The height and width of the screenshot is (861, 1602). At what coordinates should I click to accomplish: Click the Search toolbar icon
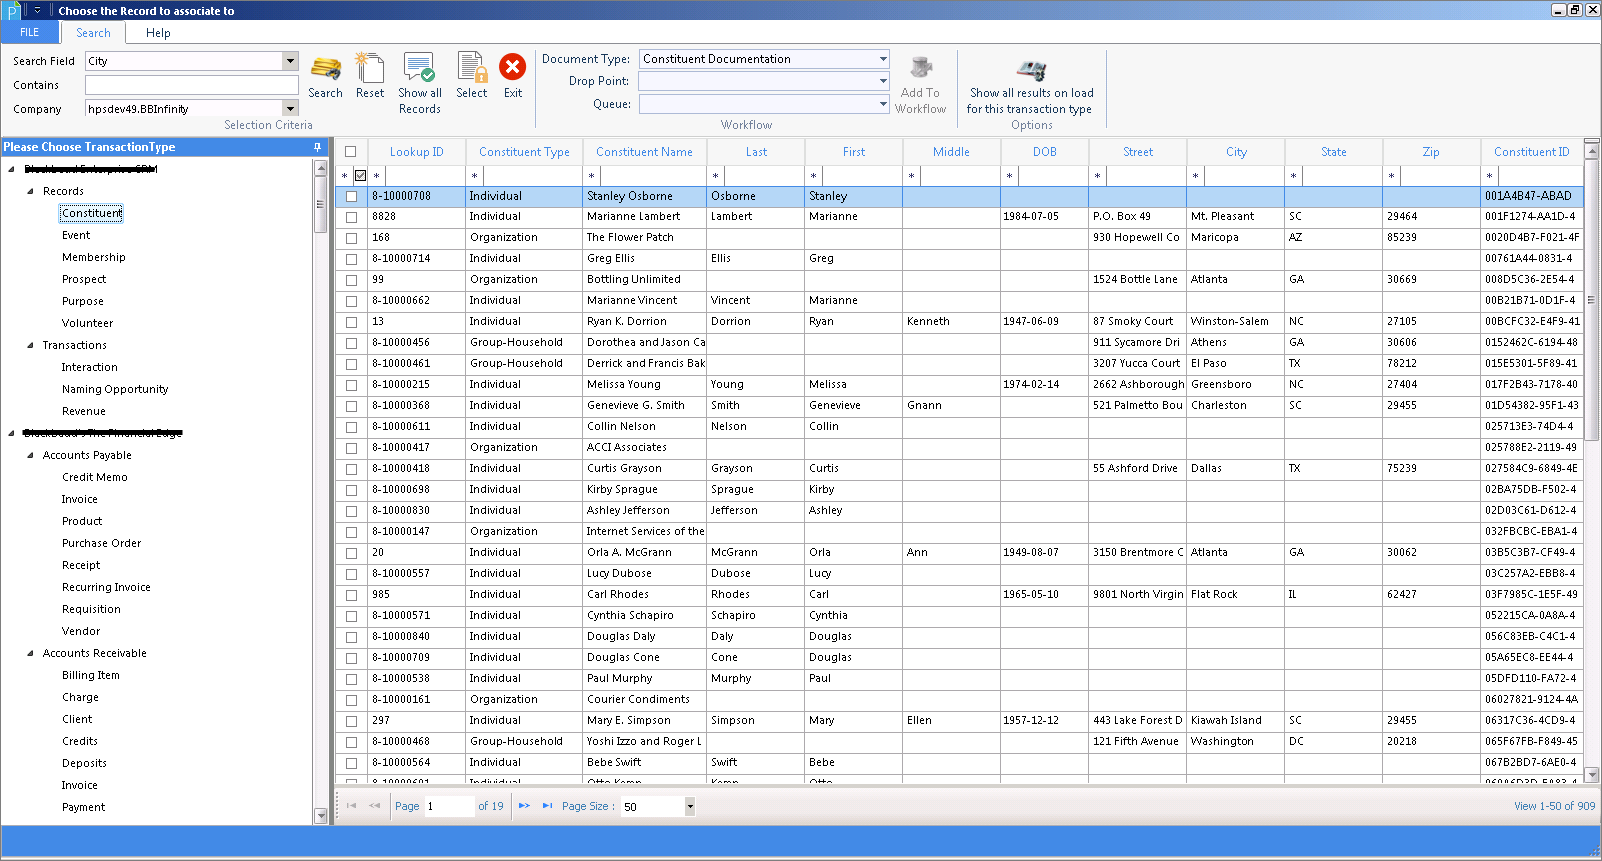[325, 68]
